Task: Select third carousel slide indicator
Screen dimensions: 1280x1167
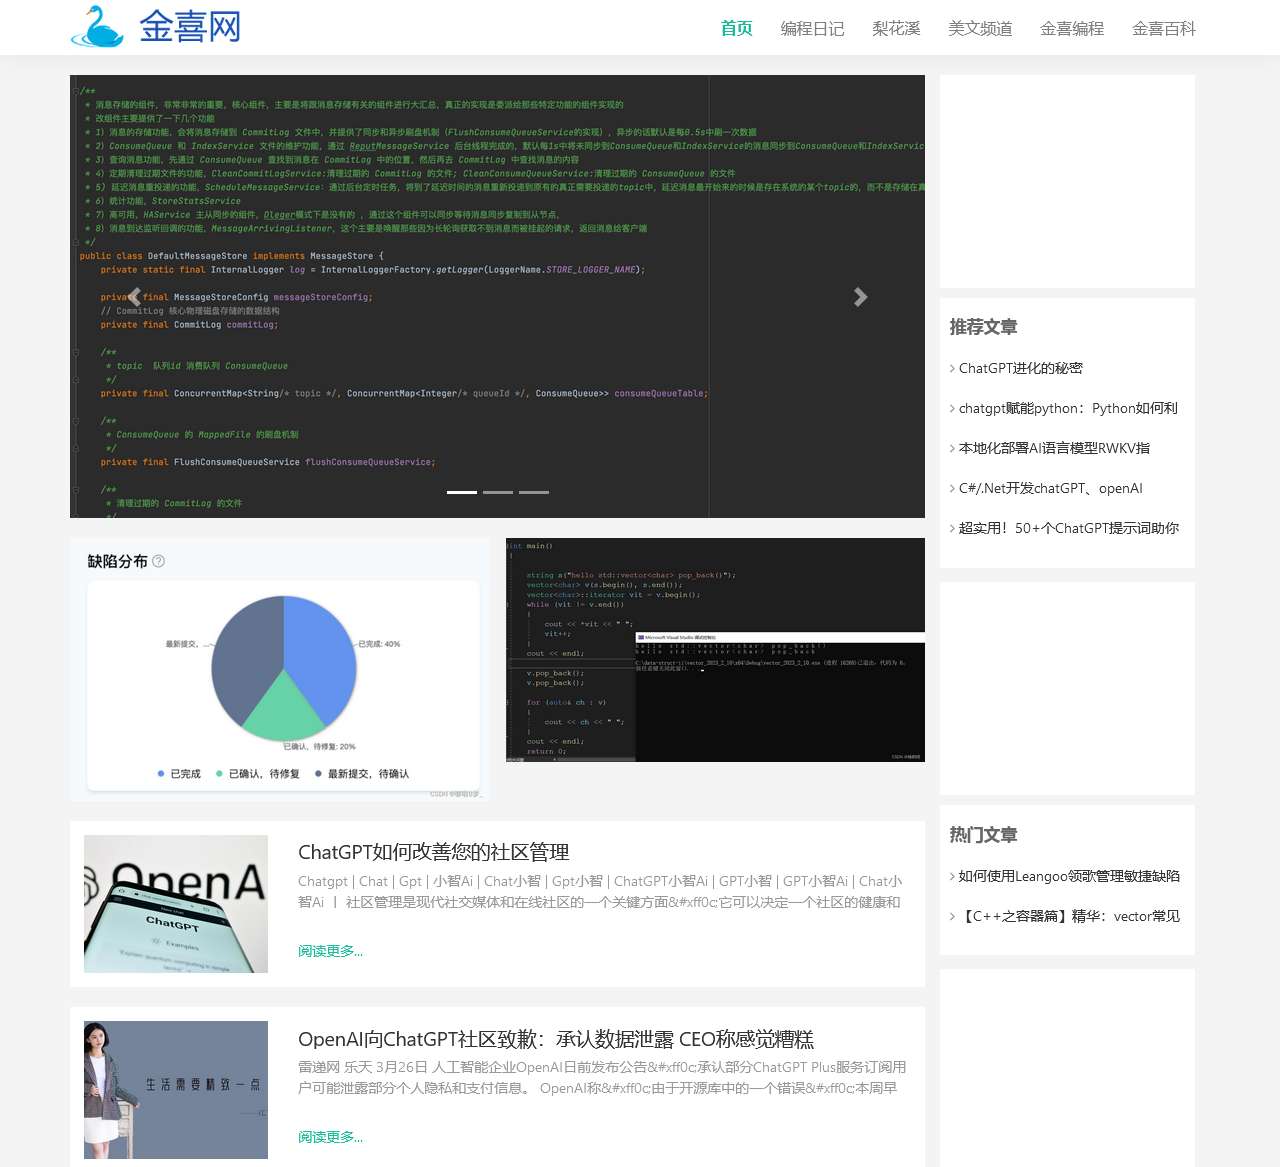Action: click(x=534, y=492)
